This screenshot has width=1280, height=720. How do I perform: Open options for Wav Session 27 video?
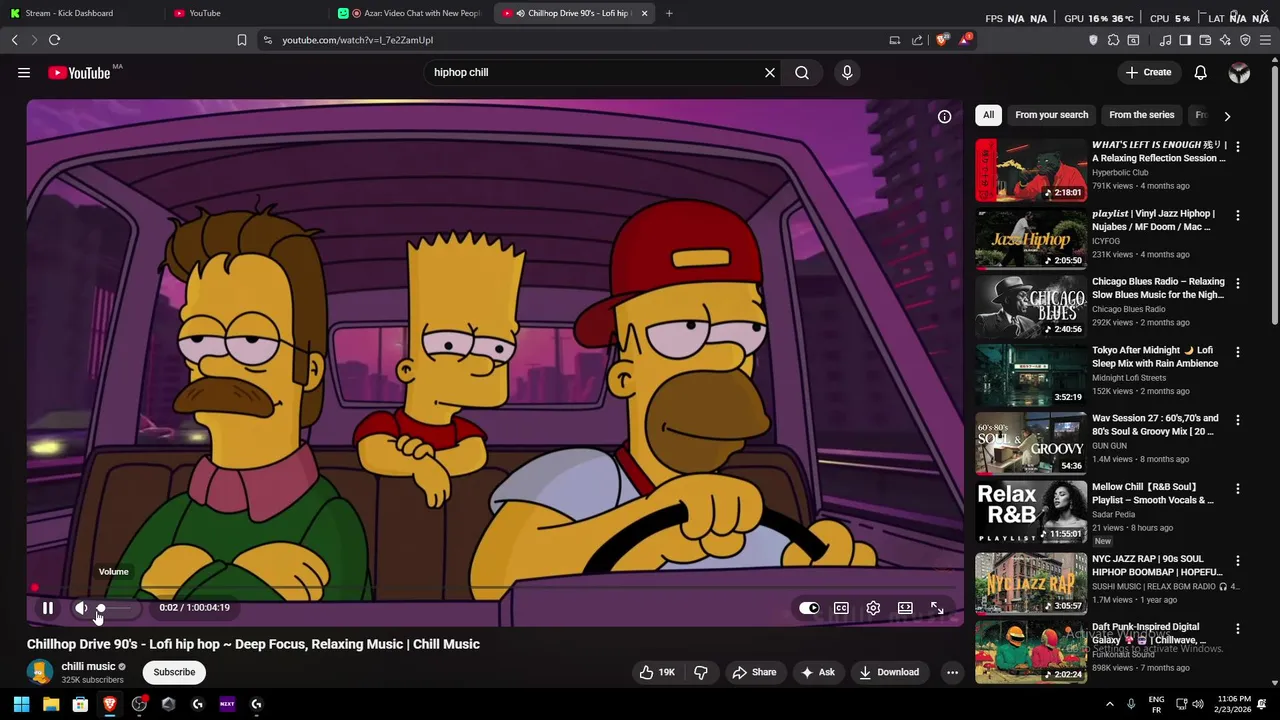pyautogui.click(x=1238, y=420)
